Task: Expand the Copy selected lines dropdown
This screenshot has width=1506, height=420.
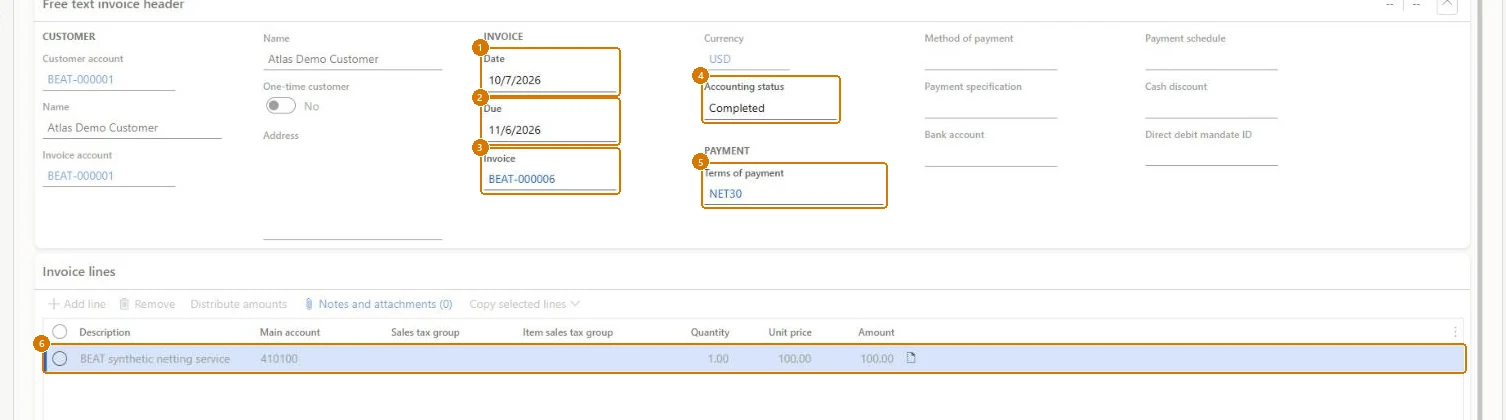Action: (x=525, y=304)
